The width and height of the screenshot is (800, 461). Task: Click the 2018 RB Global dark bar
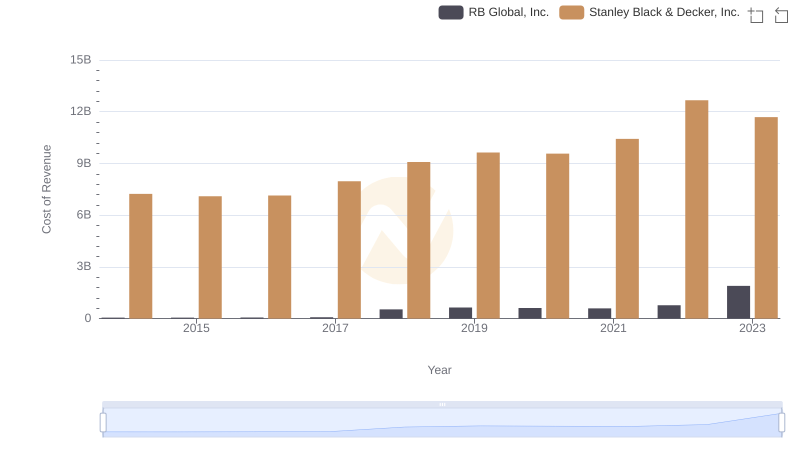(x=391, y=314)
